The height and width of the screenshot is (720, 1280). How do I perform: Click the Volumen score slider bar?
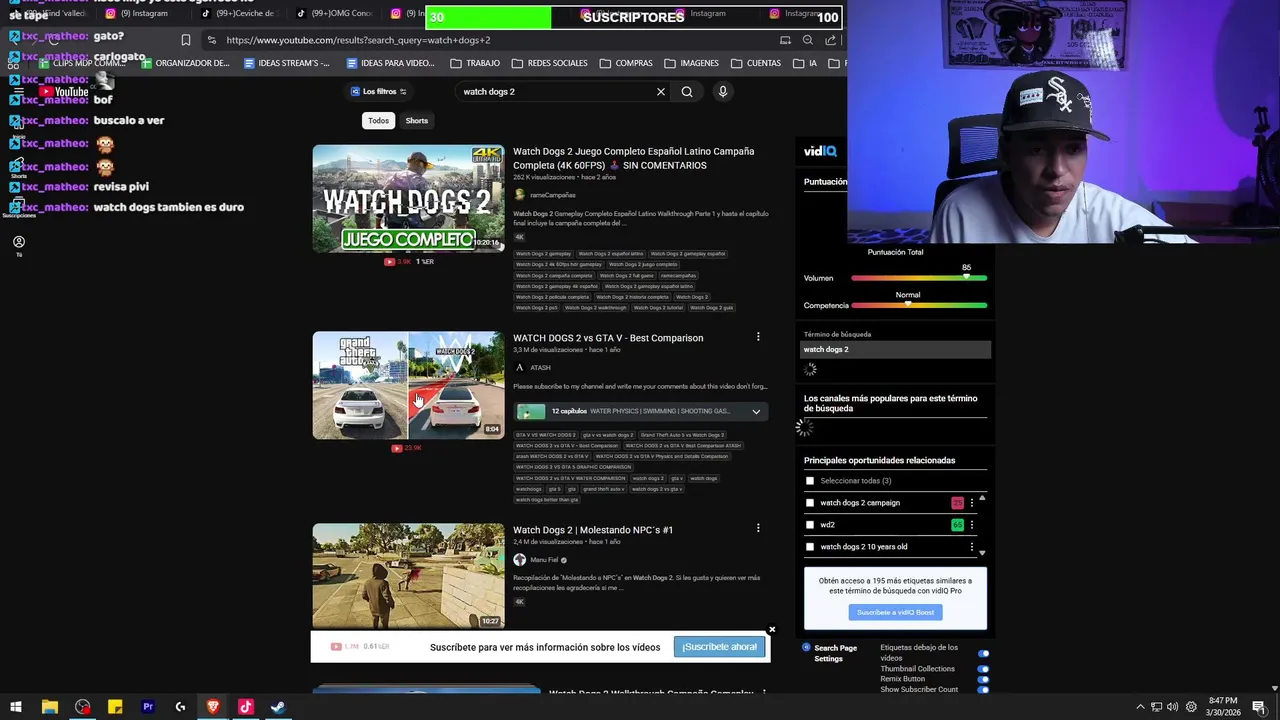pos(919,278)
